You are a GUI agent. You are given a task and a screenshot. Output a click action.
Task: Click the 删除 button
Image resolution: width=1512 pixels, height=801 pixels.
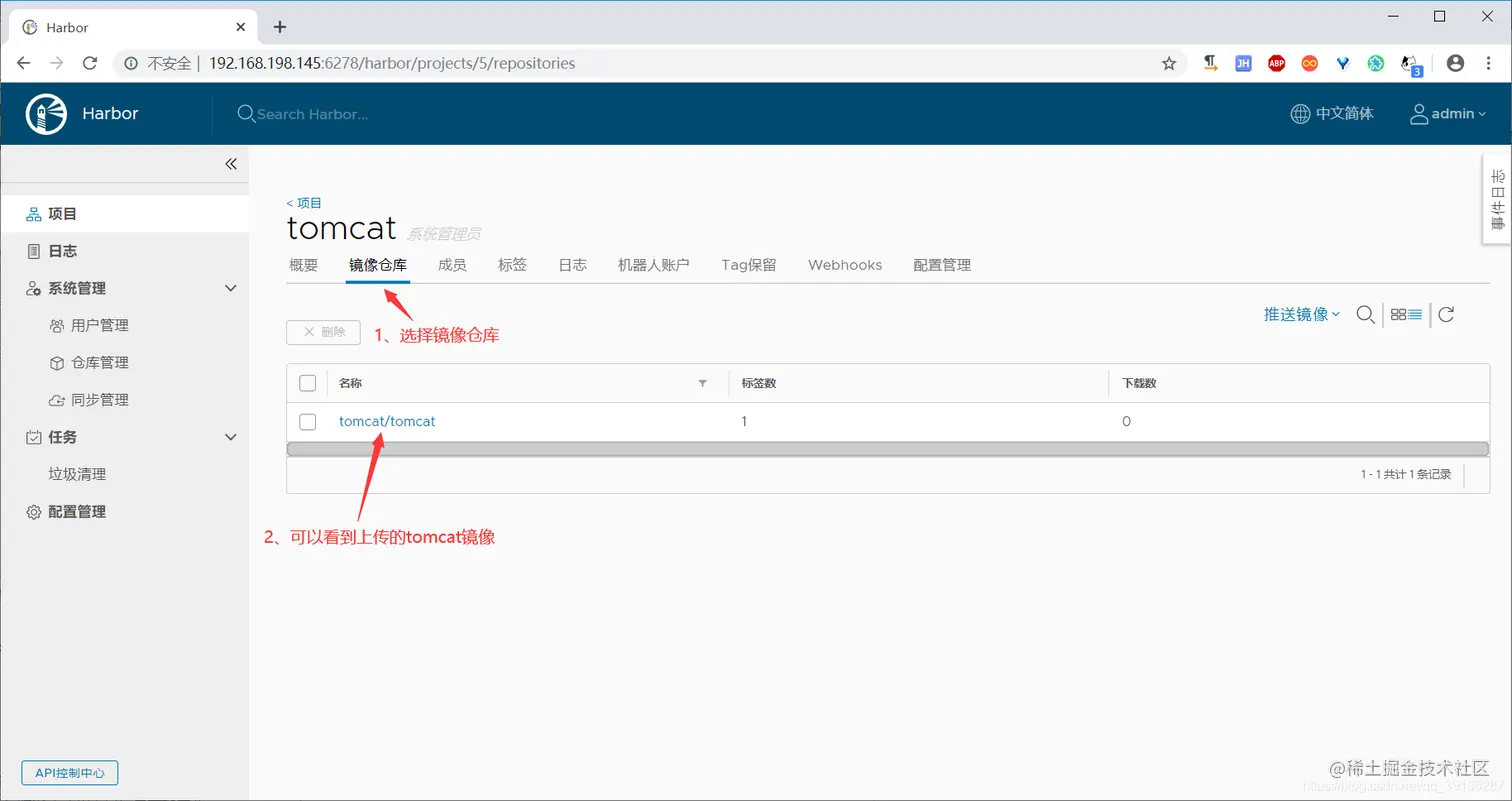click(323, 332)
